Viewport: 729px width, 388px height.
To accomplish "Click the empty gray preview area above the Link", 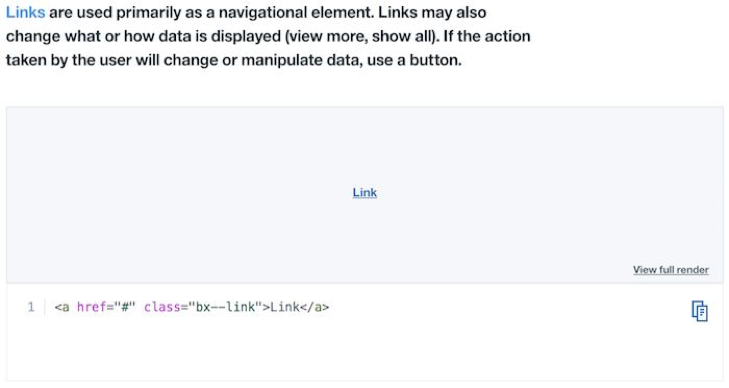I will point(364,144).
